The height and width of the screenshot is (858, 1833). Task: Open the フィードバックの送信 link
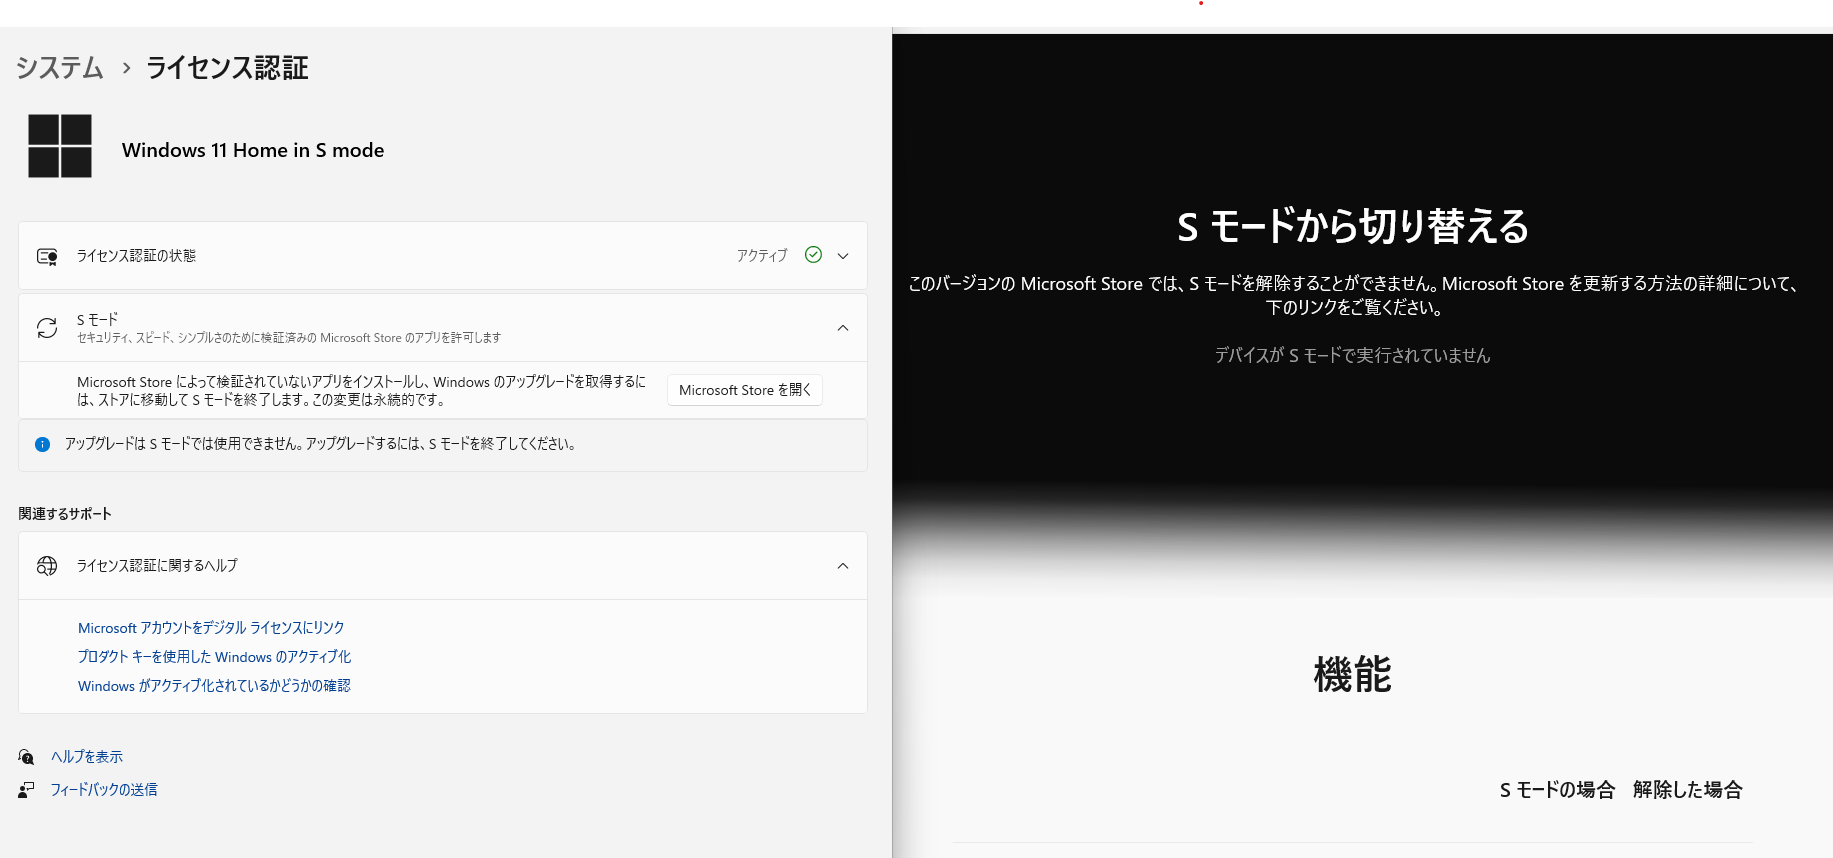pyautogui.click(x=104, y=790)
